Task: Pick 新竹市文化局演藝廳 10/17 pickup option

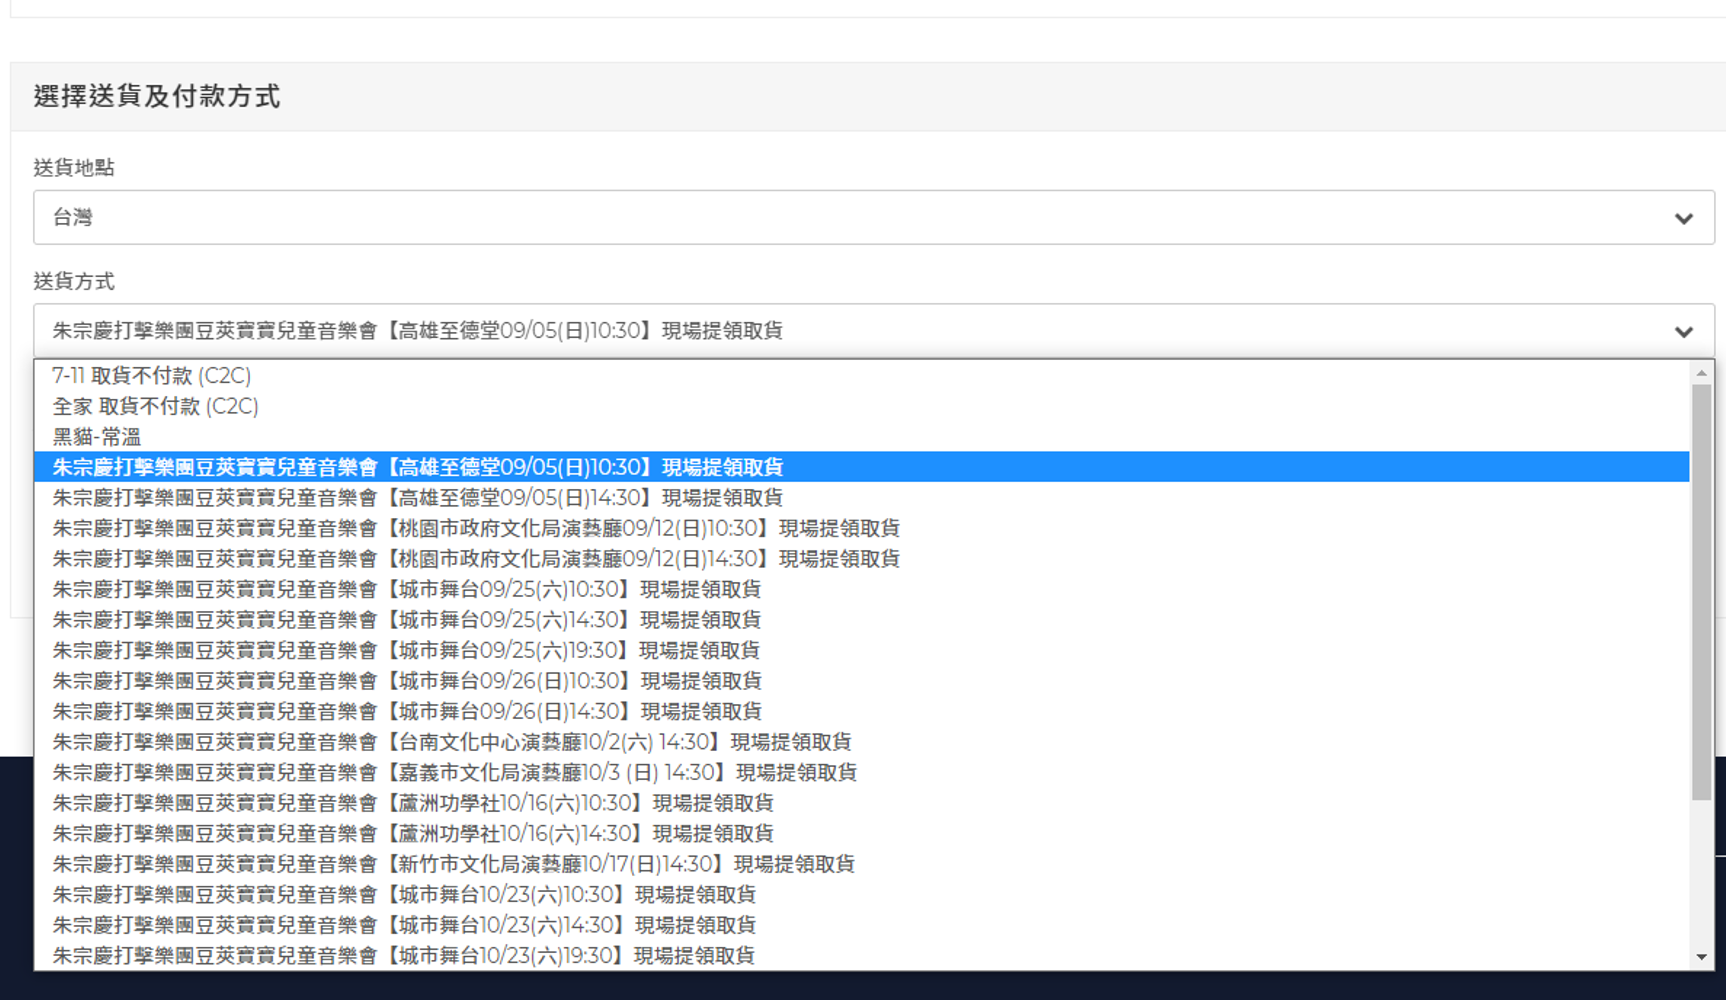Action: [x=454, y=864]
